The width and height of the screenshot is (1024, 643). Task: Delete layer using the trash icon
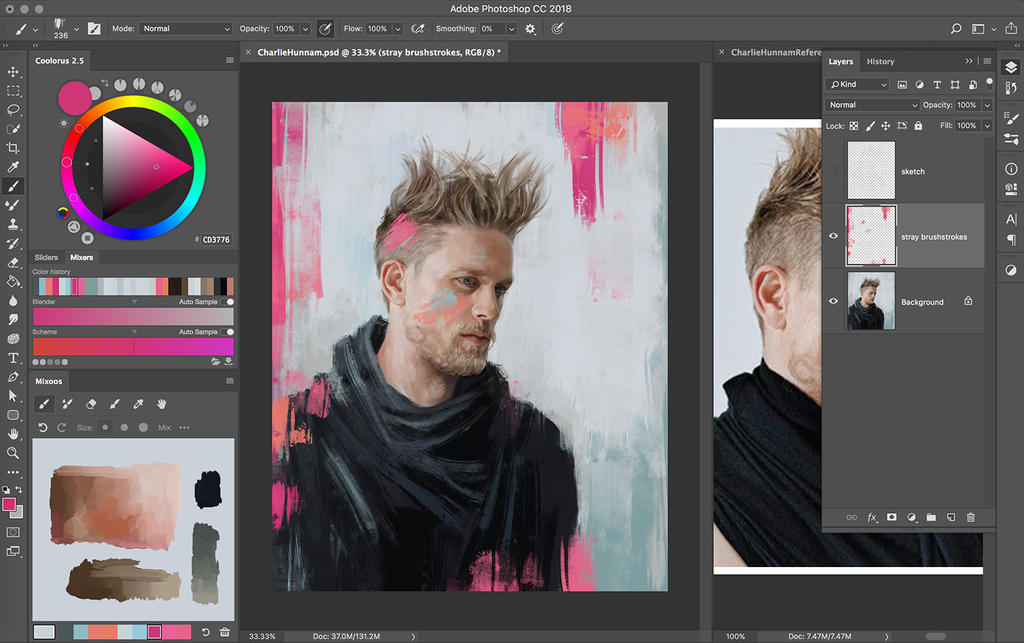click(x=970, y=517)
